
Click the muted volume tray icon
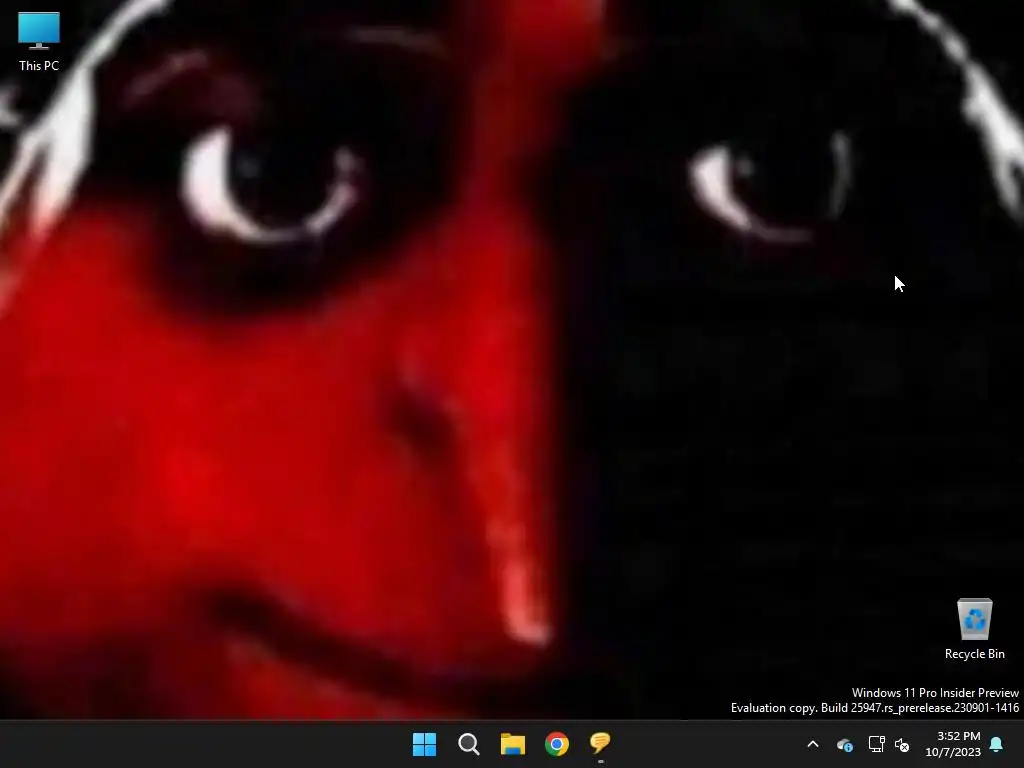coord(902,744)
